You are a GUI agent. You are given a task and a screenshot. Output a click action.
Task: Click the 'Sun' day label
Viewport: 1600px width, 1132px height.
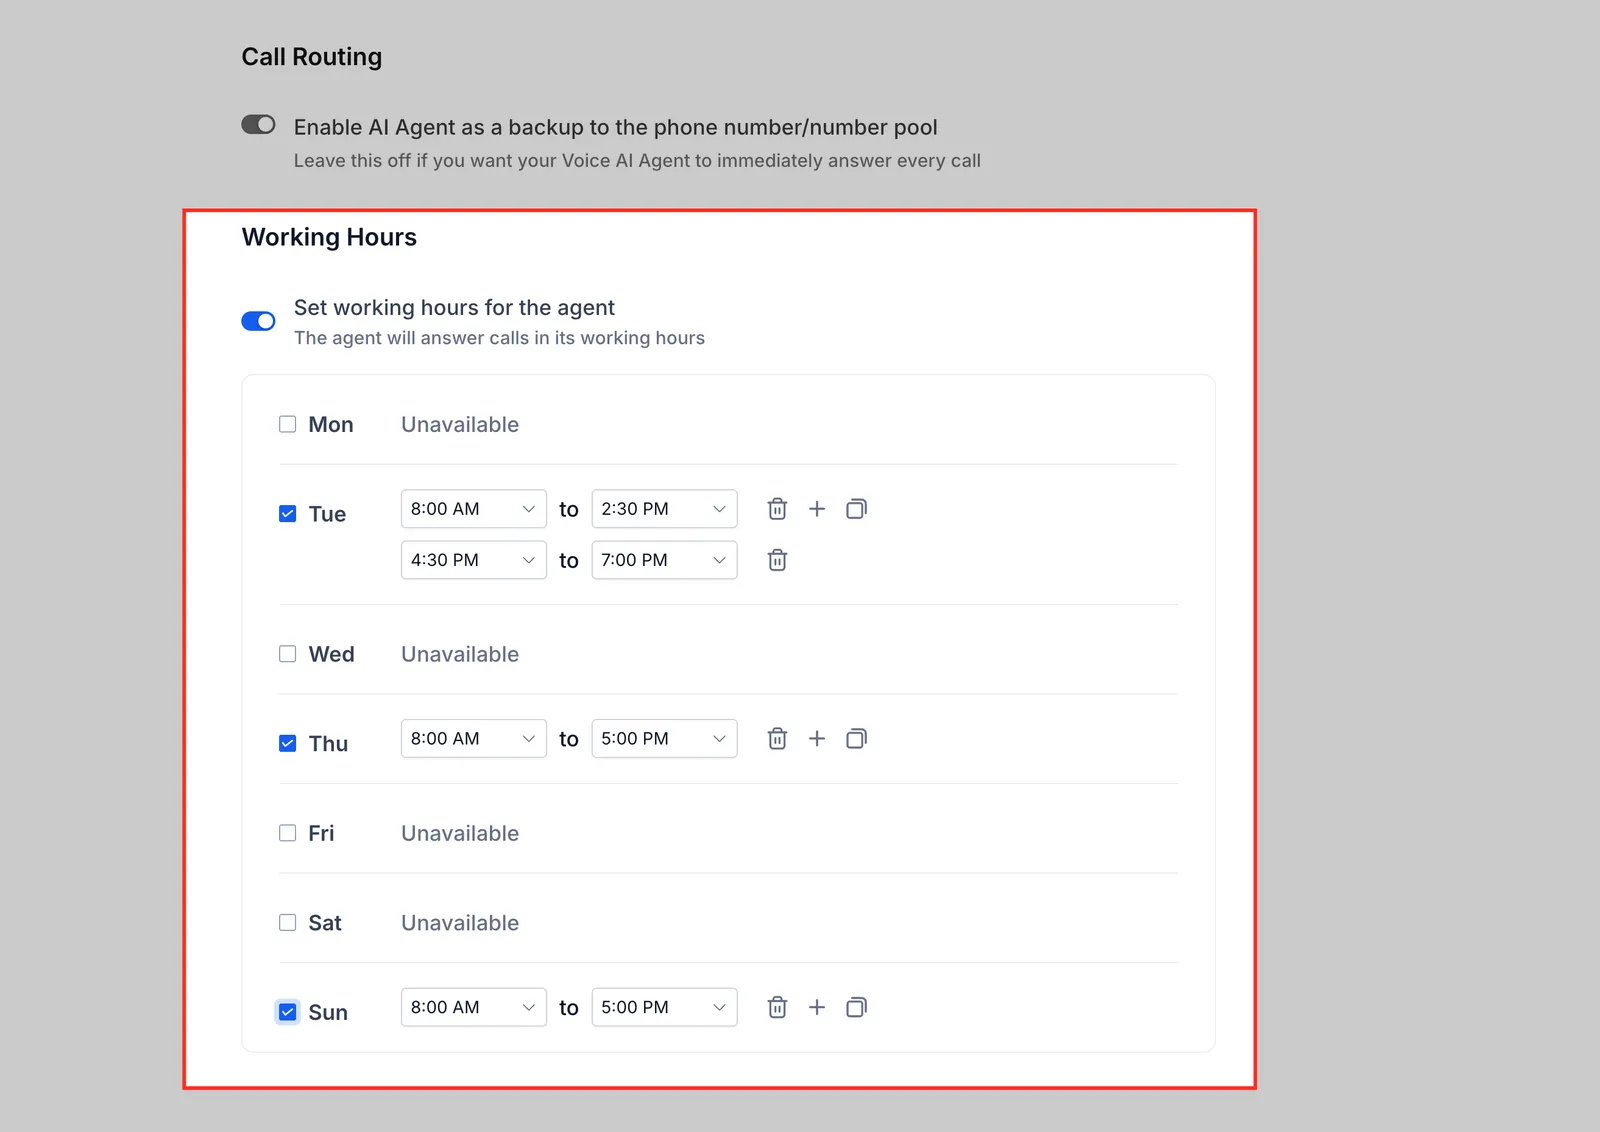pyautogui.click(x=328, y=1012)
